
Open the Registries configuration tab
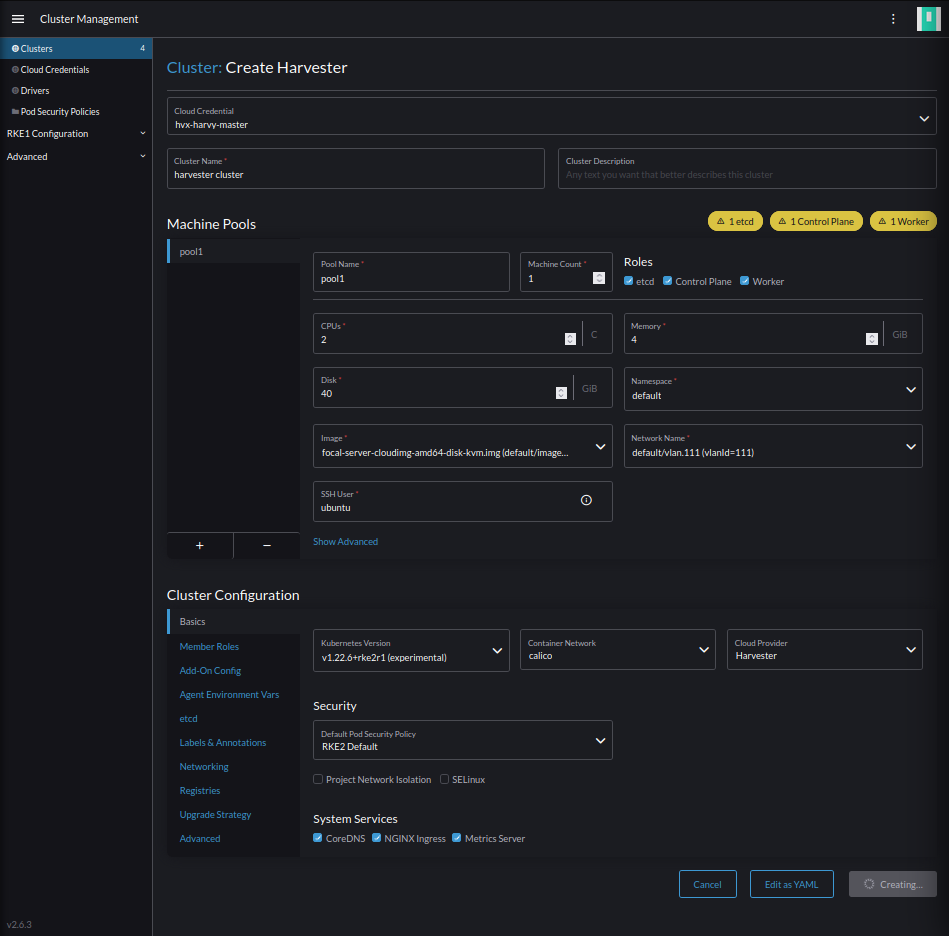(x=199, y=790)
